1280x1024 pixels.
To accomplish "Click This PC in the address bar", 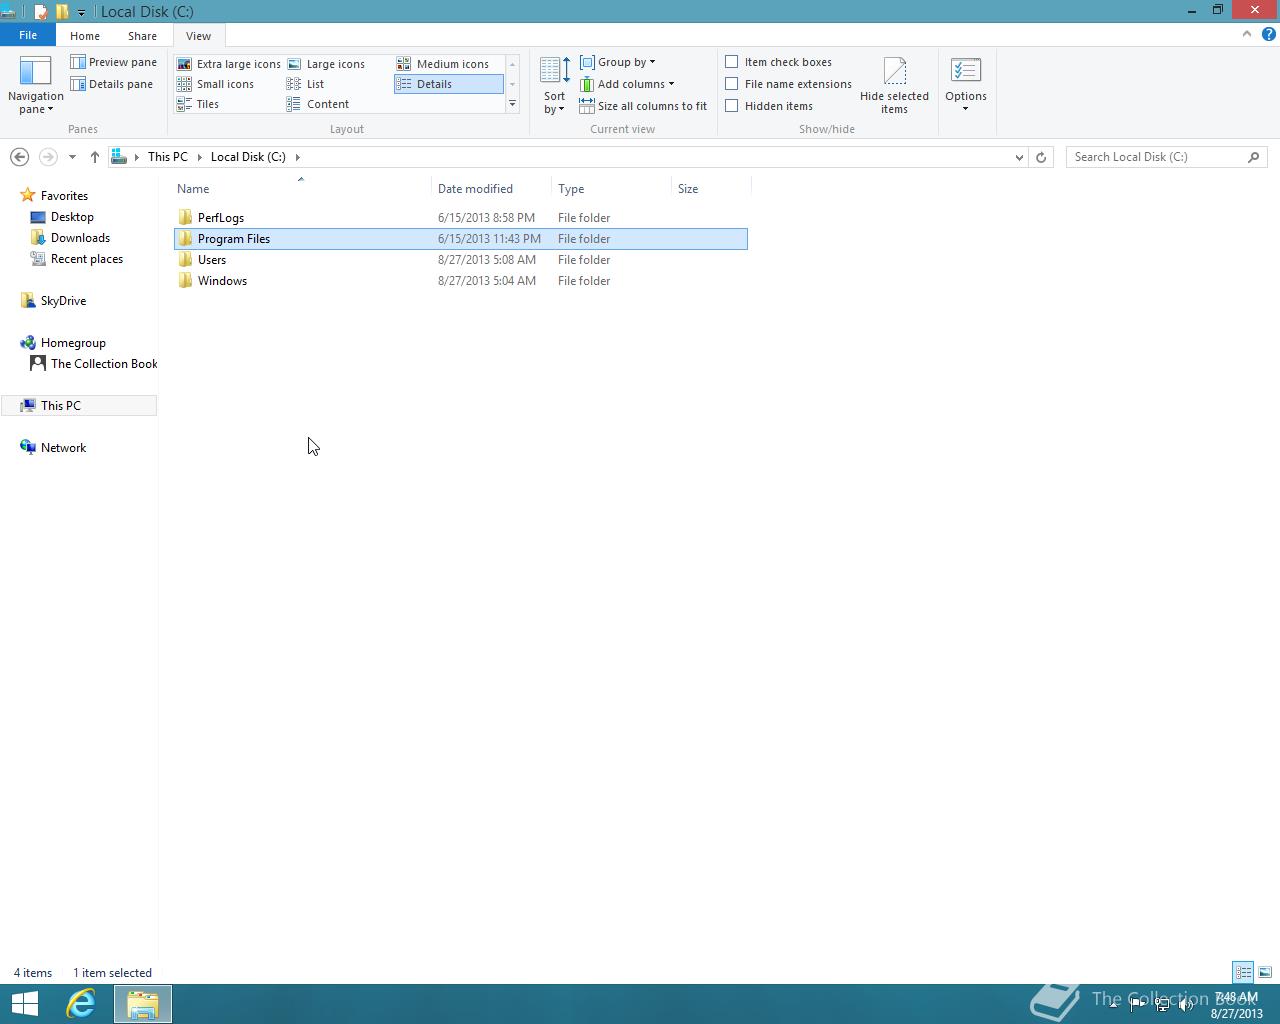I will coord(167,157).
